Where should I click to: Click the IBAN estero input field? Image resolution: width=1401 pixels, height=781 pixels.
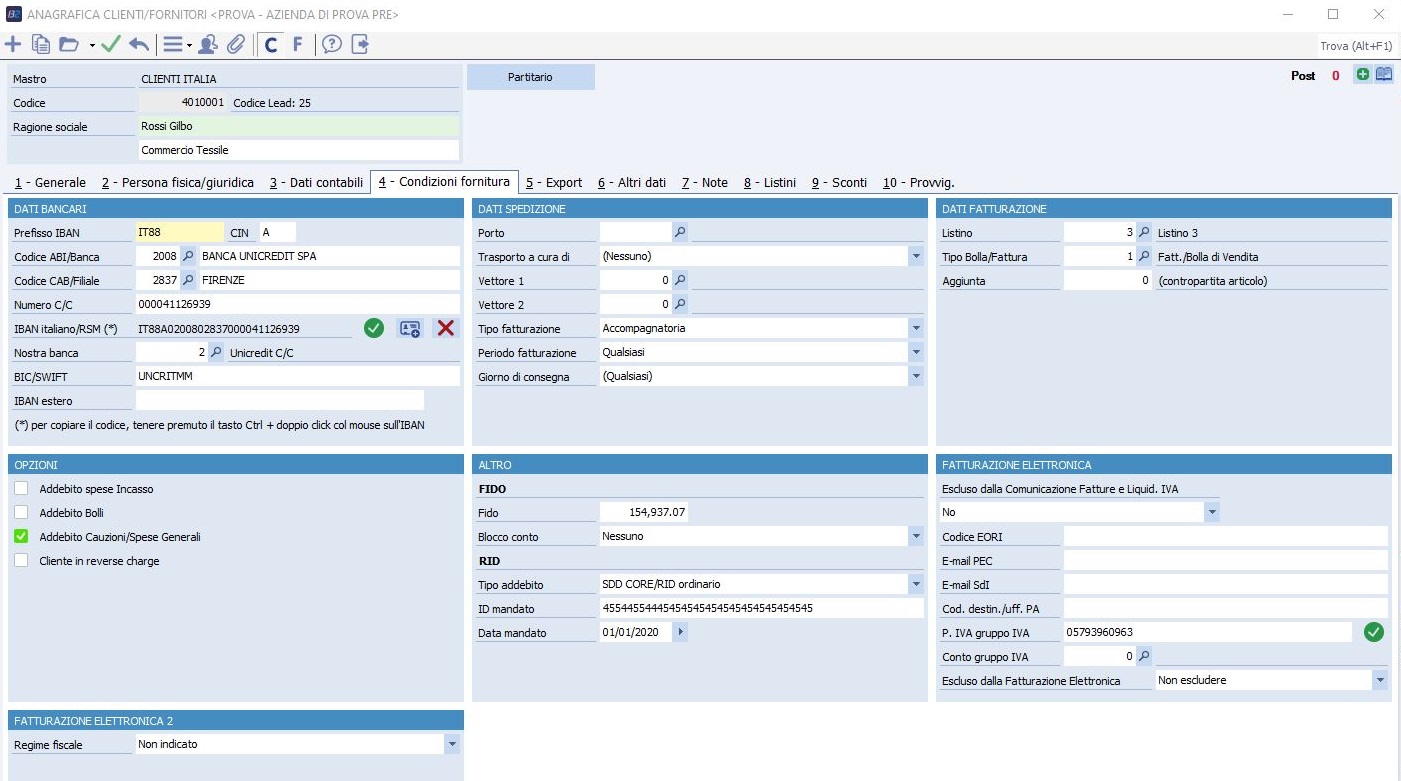pos(280,400)
